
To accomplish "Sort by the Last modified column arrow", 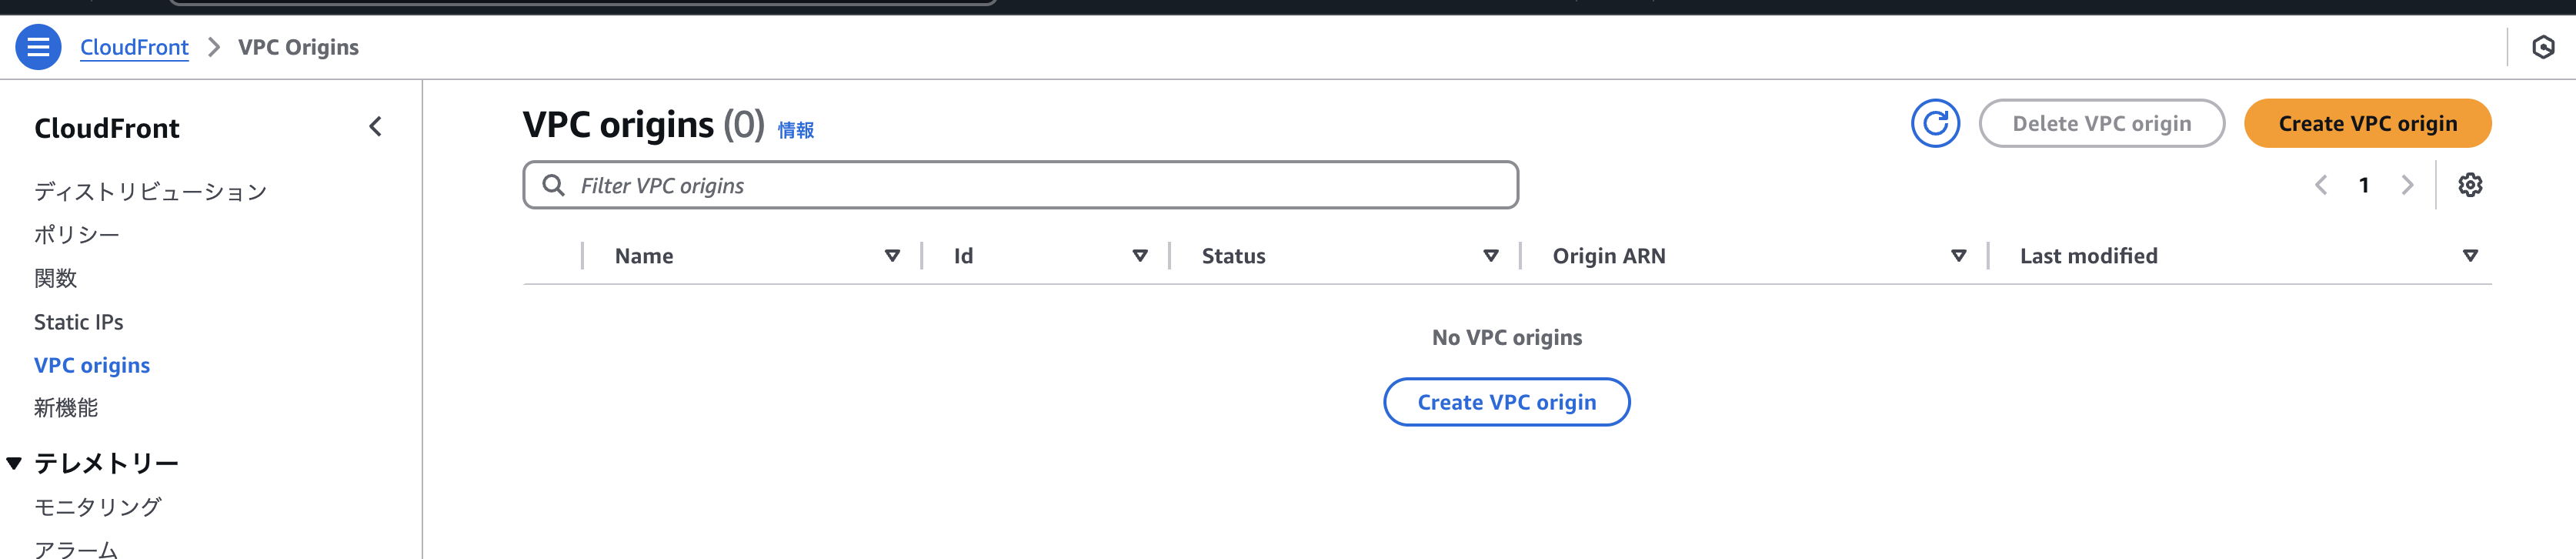I will pos(2469,256).
